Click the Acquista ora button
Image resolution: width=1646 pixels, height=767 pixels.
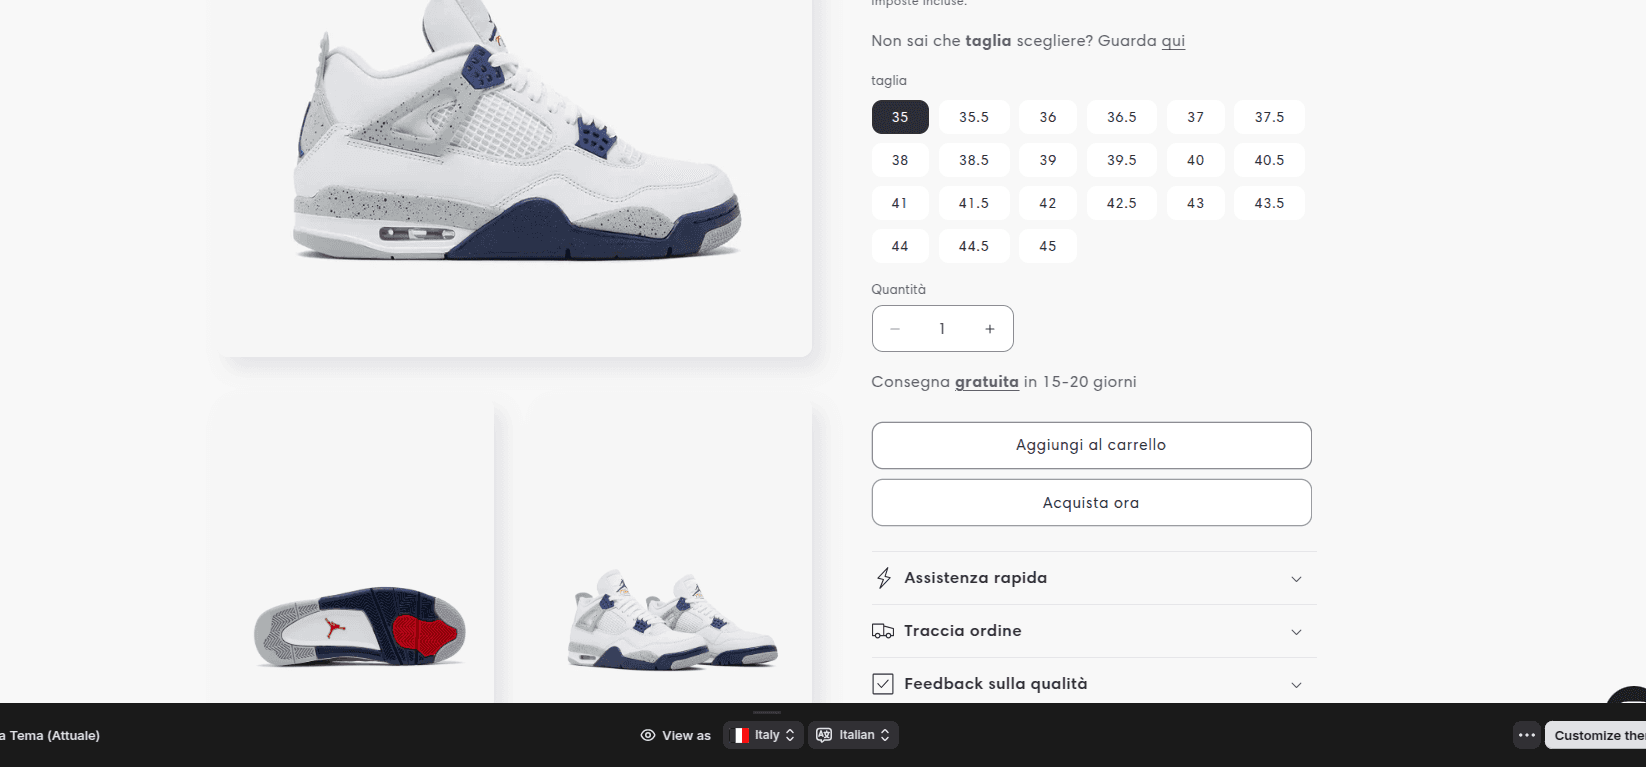tap(1091, 502)
